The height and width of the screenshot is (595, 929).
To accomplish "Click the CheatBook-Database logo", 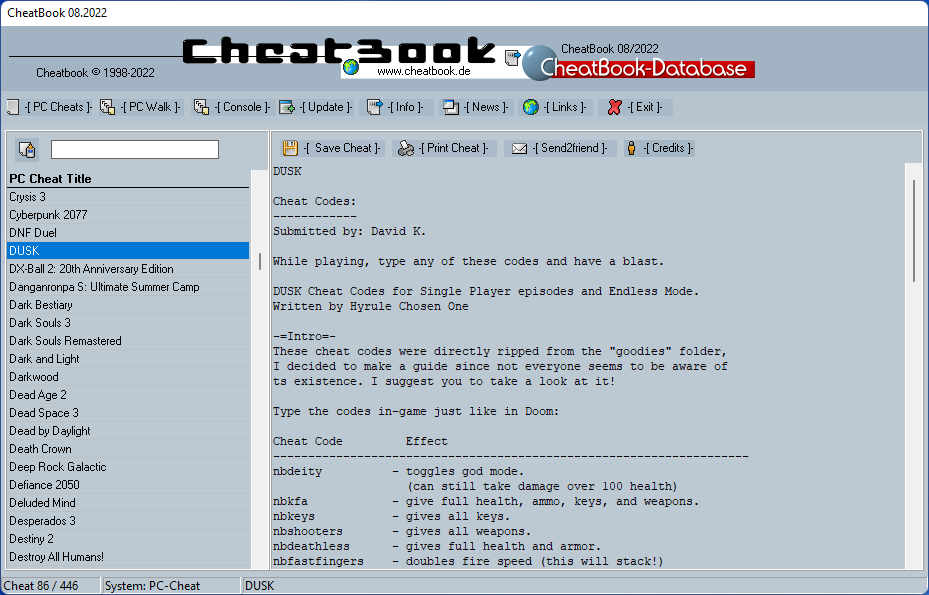I will pyautogui.click(x=645, y=69).
